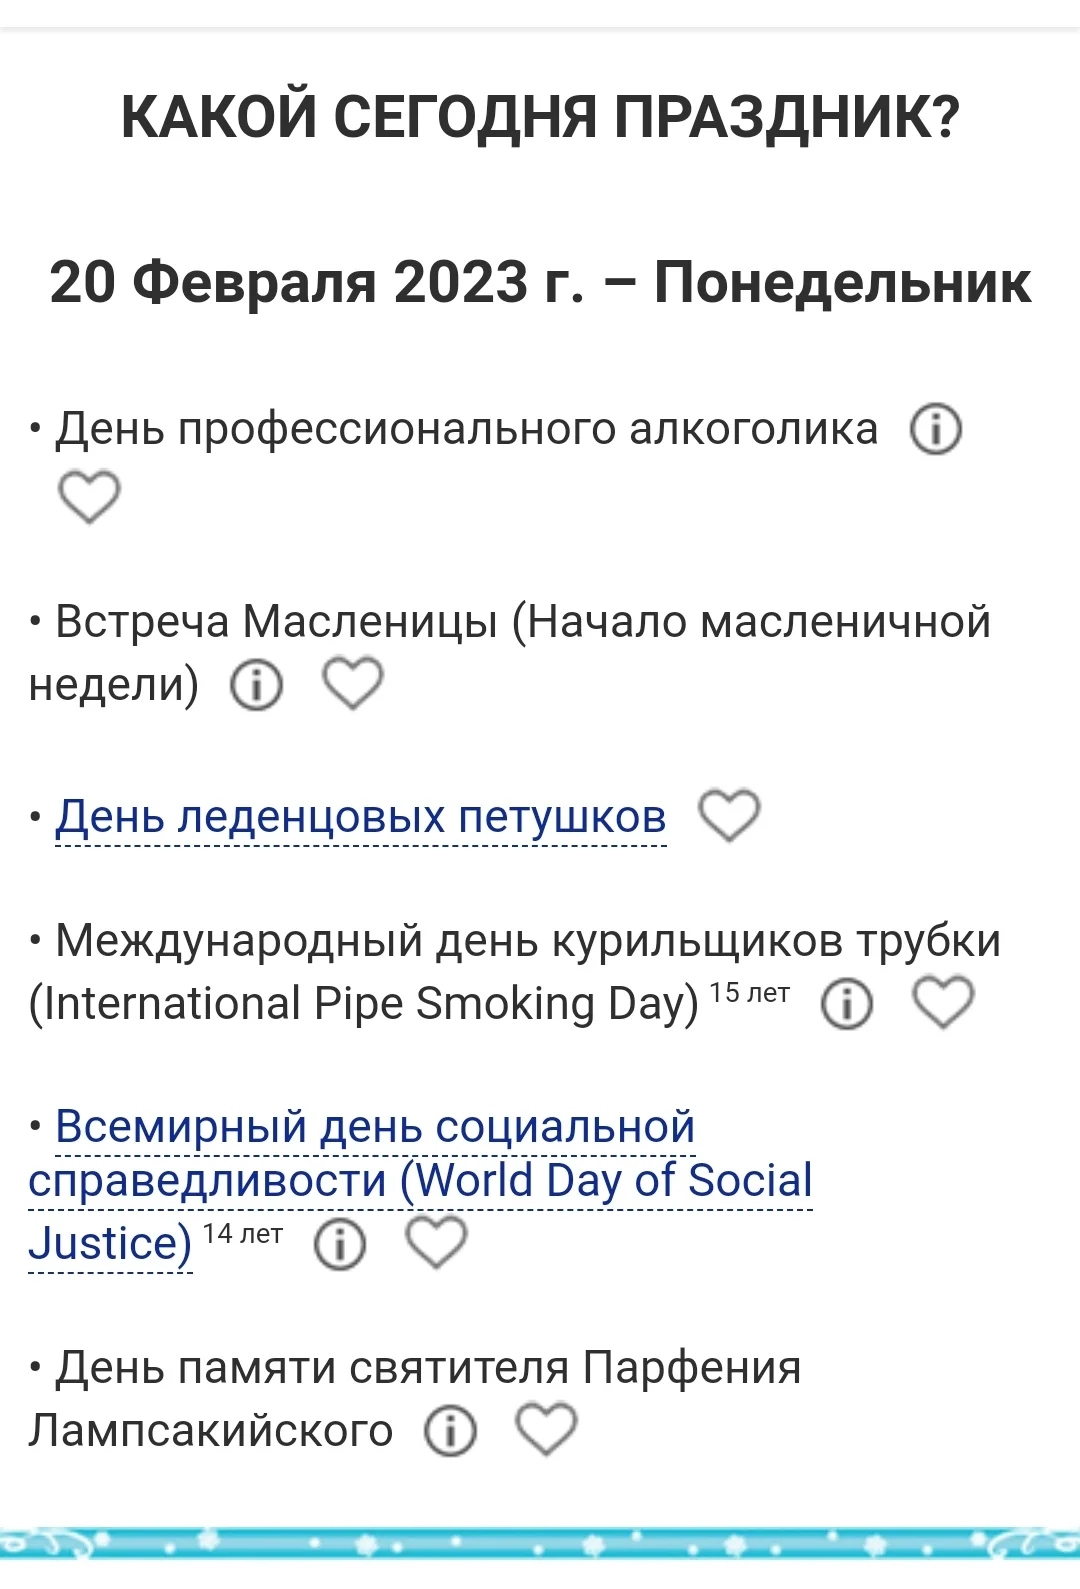The height and width of the screenshot is (1589, 1080).
Task: Like День профессионального алкоголика with heart
Action: point(89,497)
